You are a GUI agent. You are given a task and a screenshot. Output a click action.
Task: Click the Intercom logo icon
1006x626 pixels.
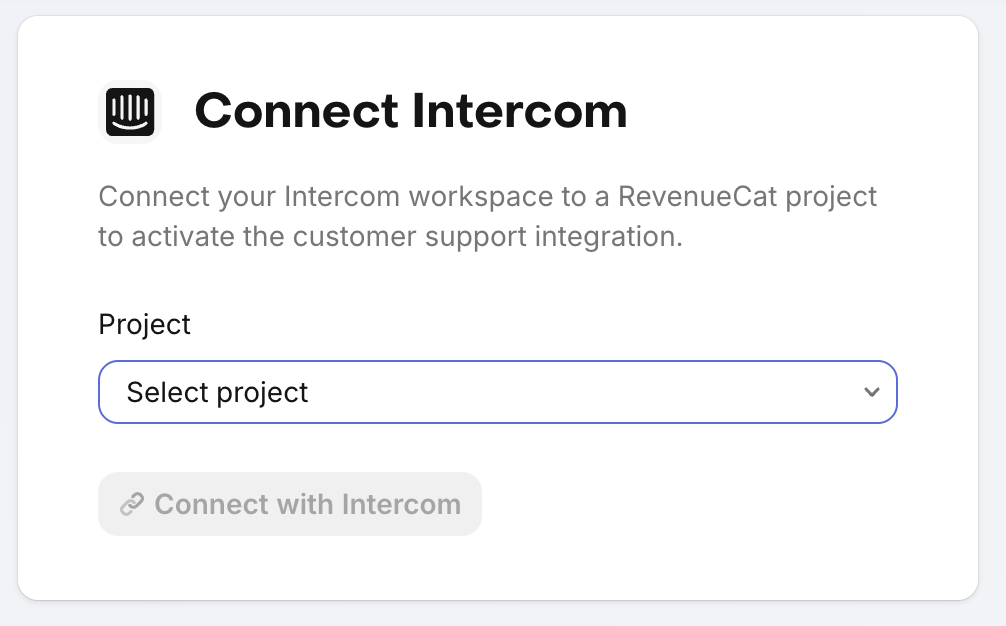[x=131, y=111]
